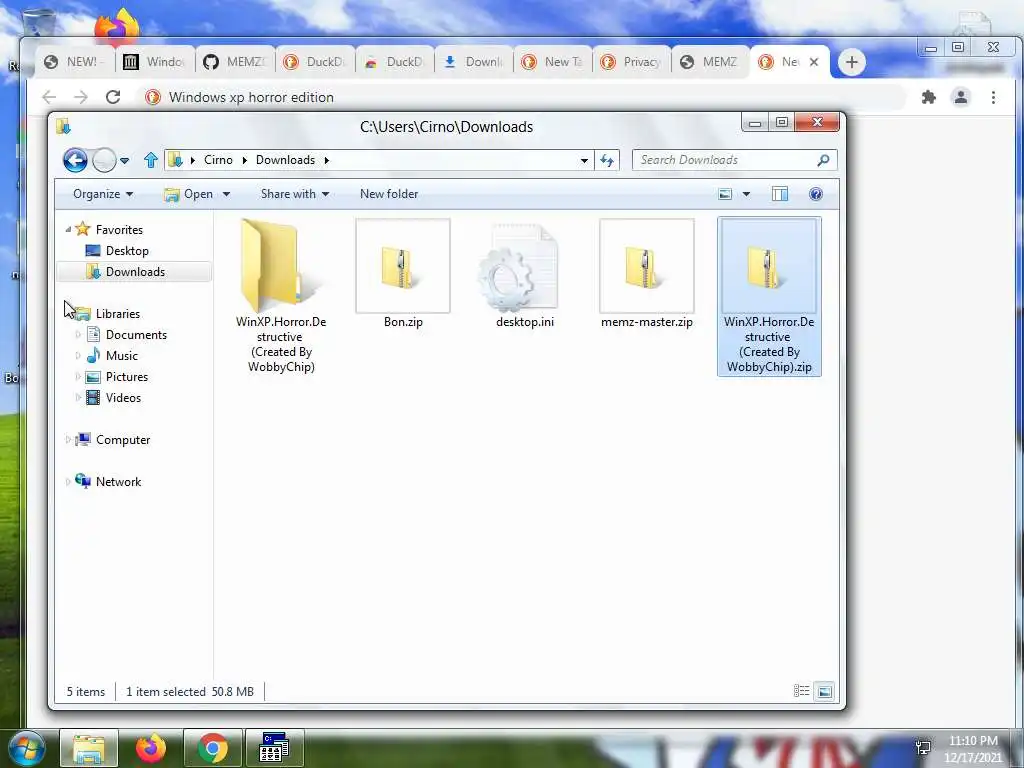Expand the Documents library
Viewport: 1024px width, 768px height.
click(x=78, y=334)
